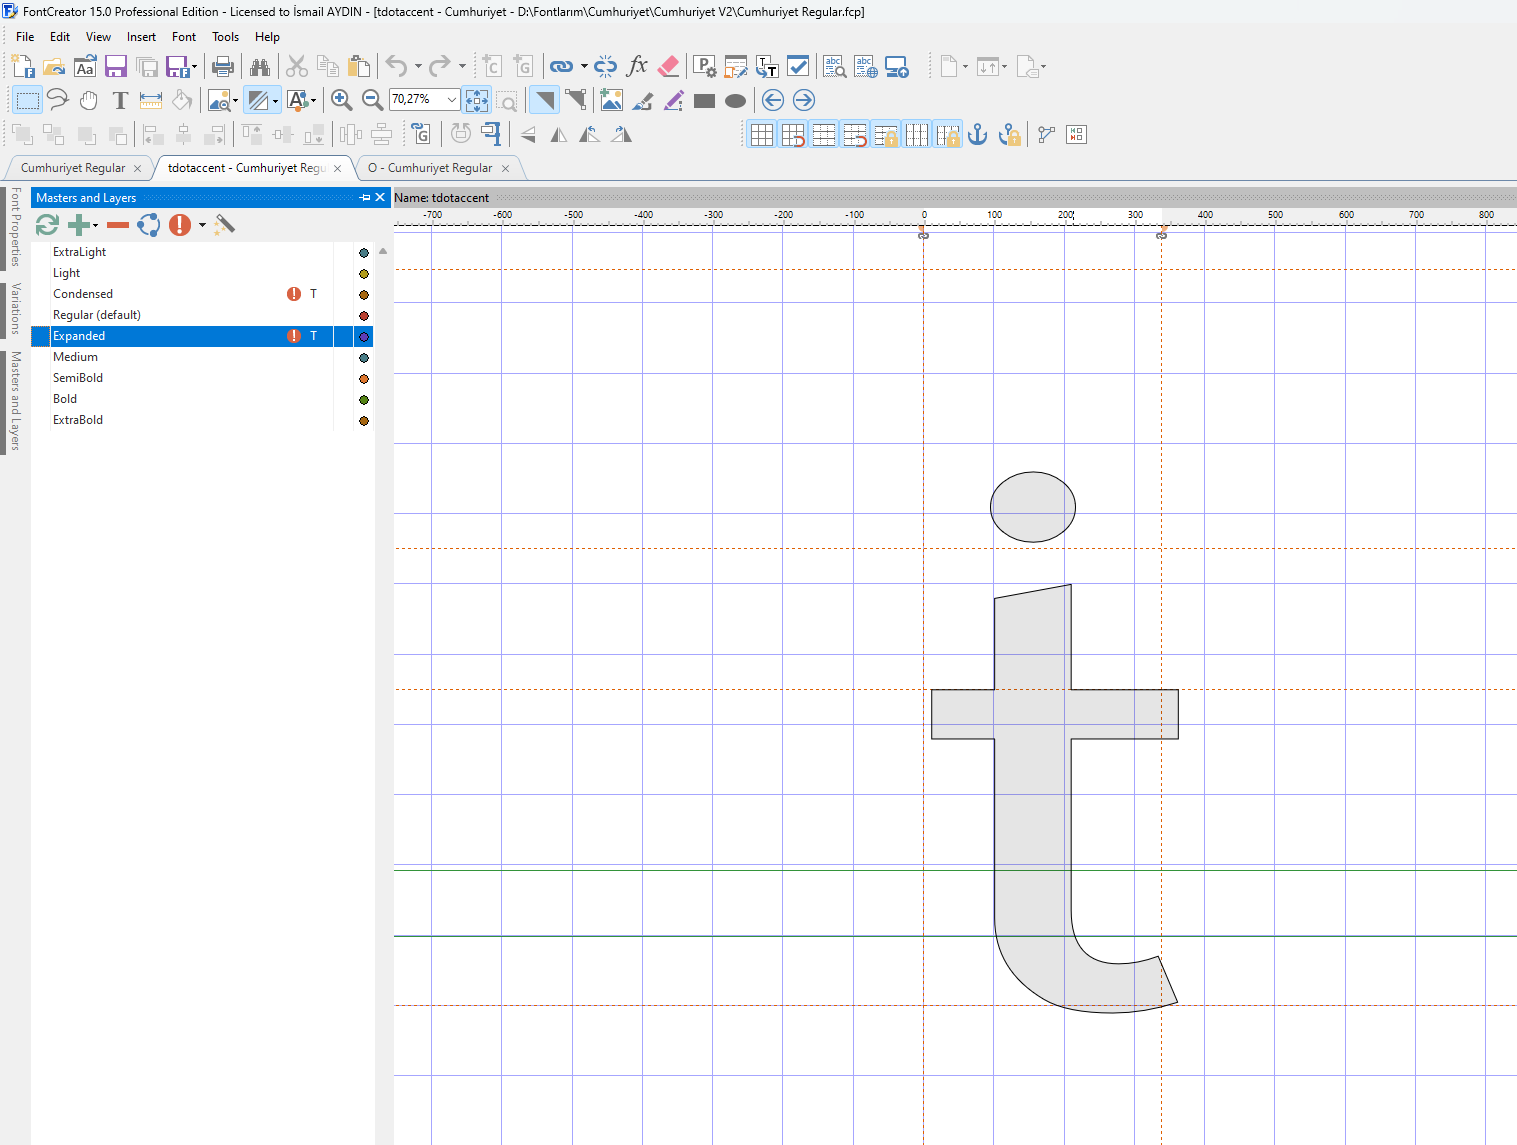Viewport: 1517px width, 1145px height.
Task: Open the zoom level 70,27% combo box
Action: click(425, 99)
